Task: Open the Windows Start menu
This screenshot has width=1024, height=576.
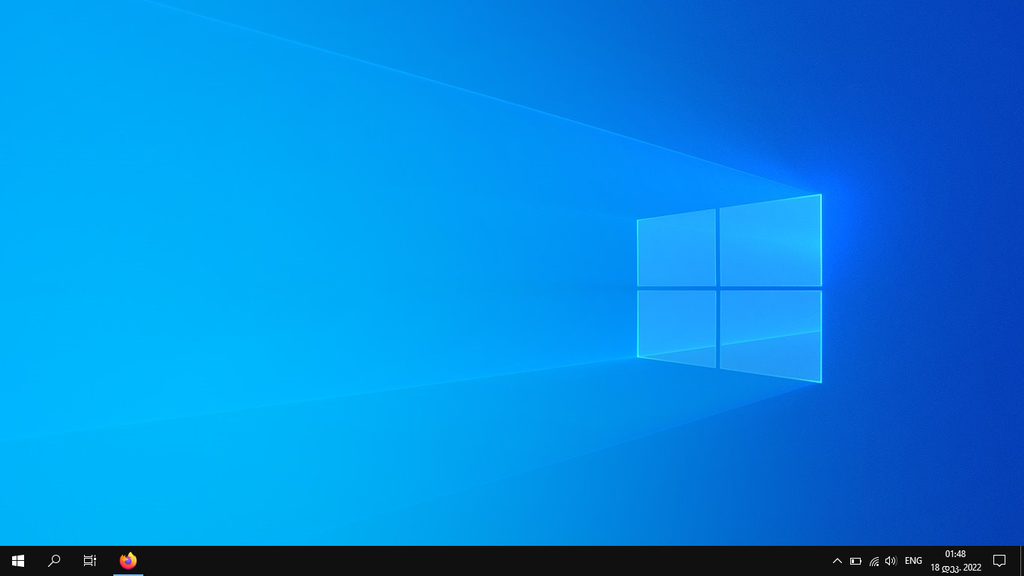Action: [18, 561]
